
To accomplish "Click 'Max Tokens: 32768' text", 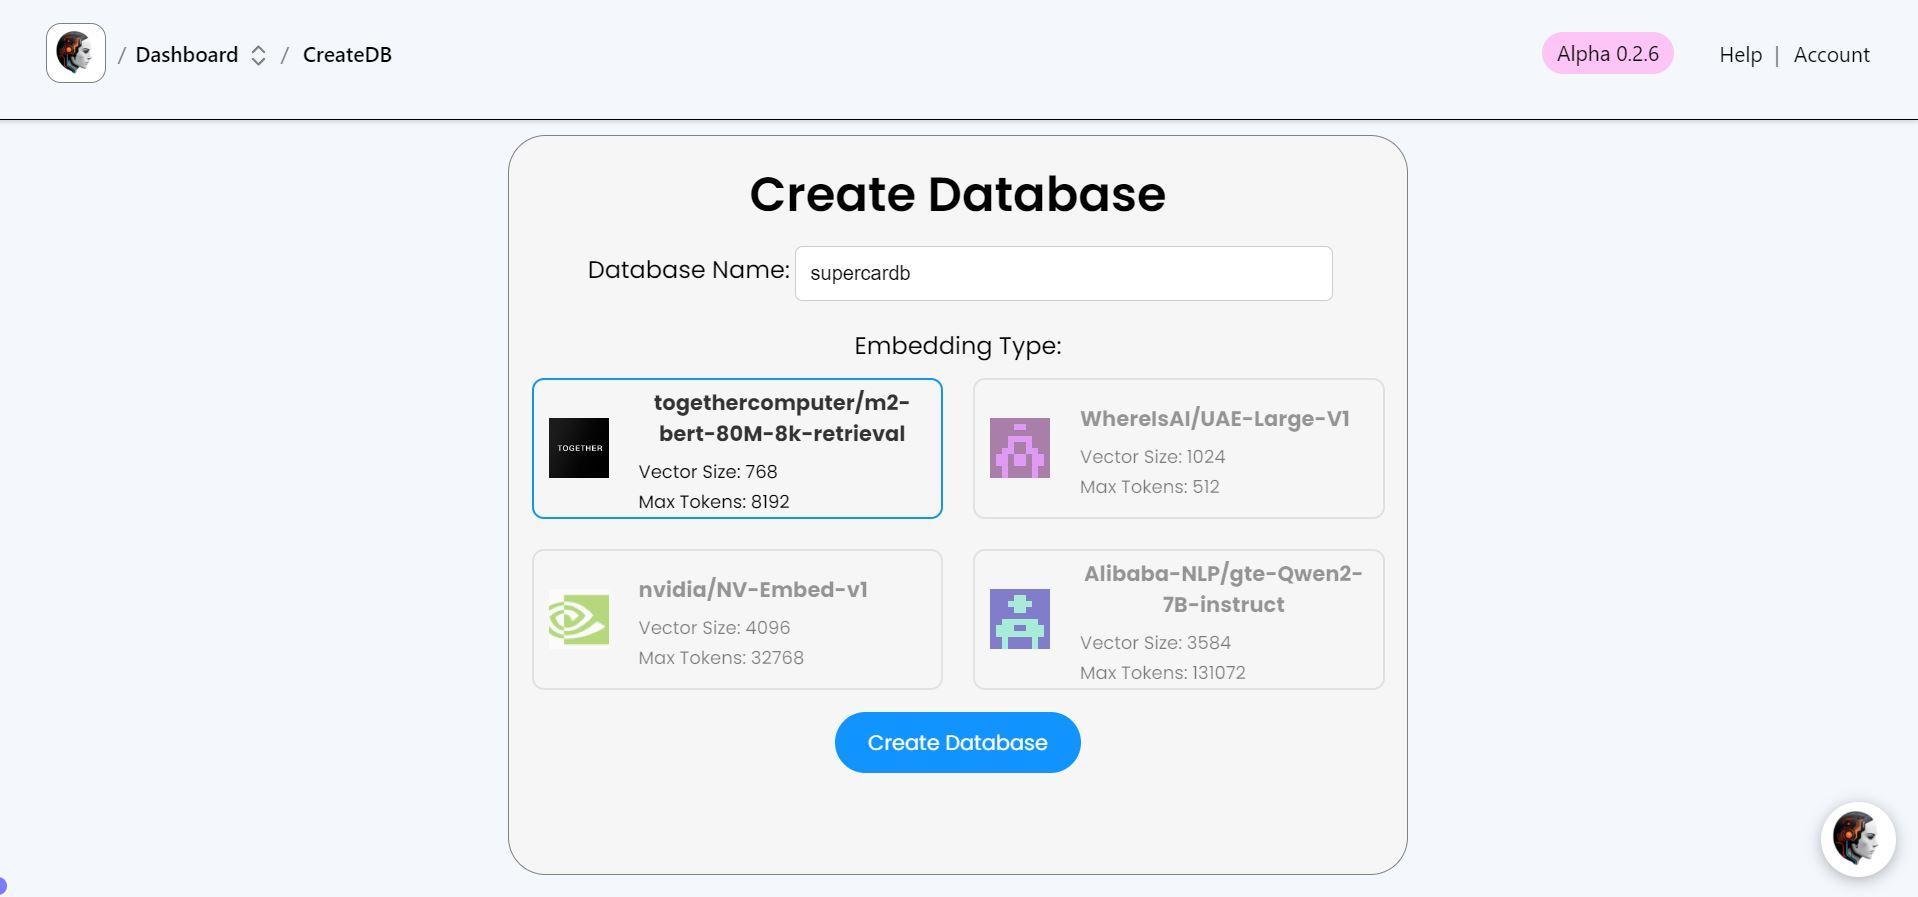I will tap(721, 658).
